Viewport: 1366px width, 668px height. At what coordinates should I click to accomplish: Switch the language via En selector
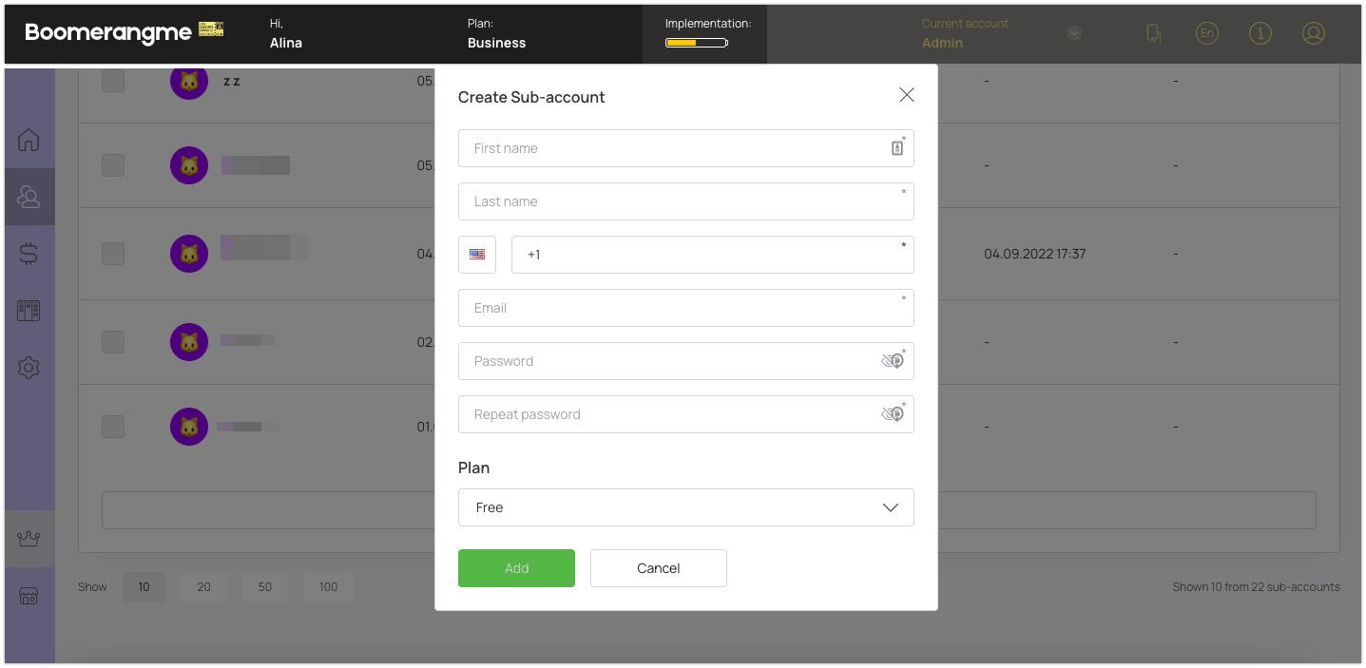tap(1207, 33)
